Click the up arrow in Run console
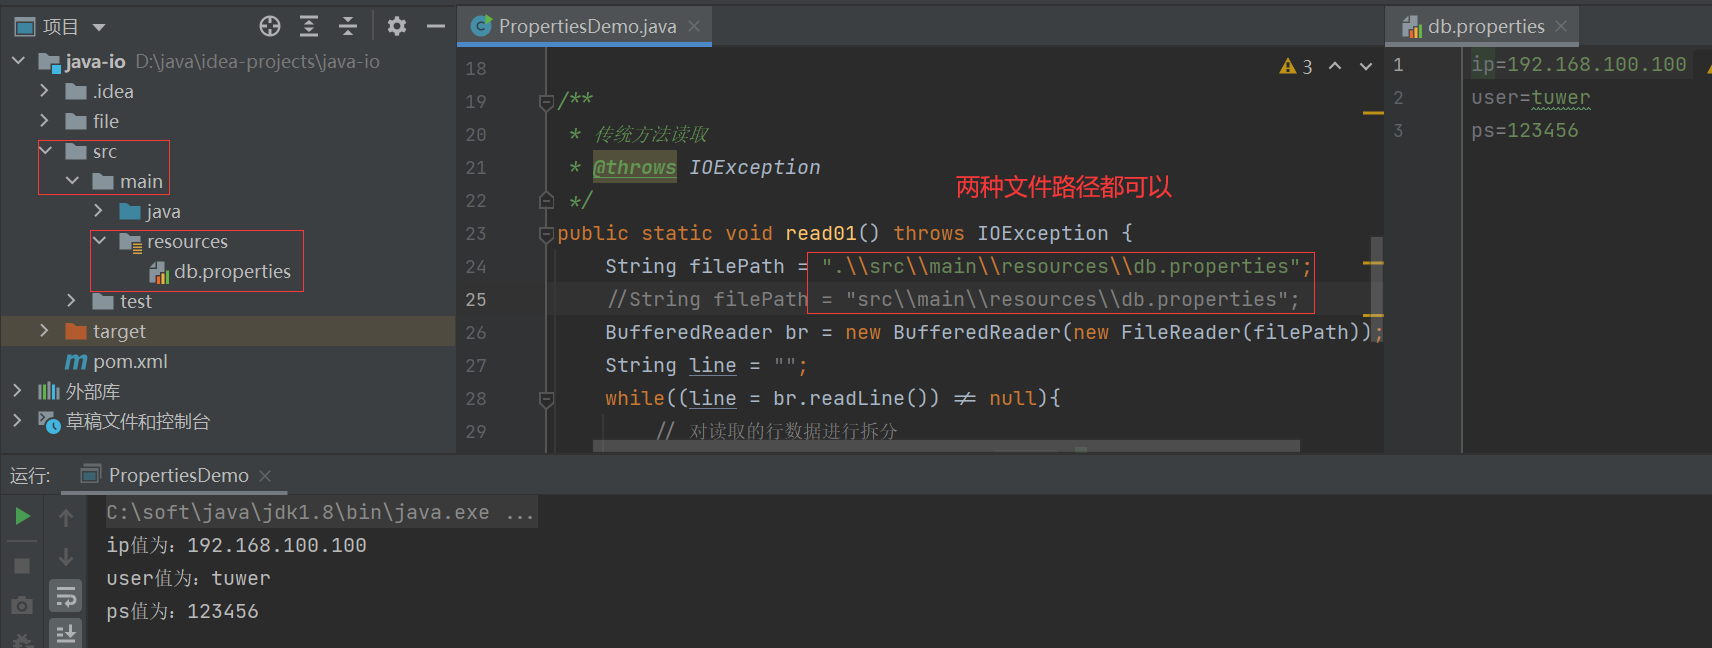1712x648 pixels. 66,517
